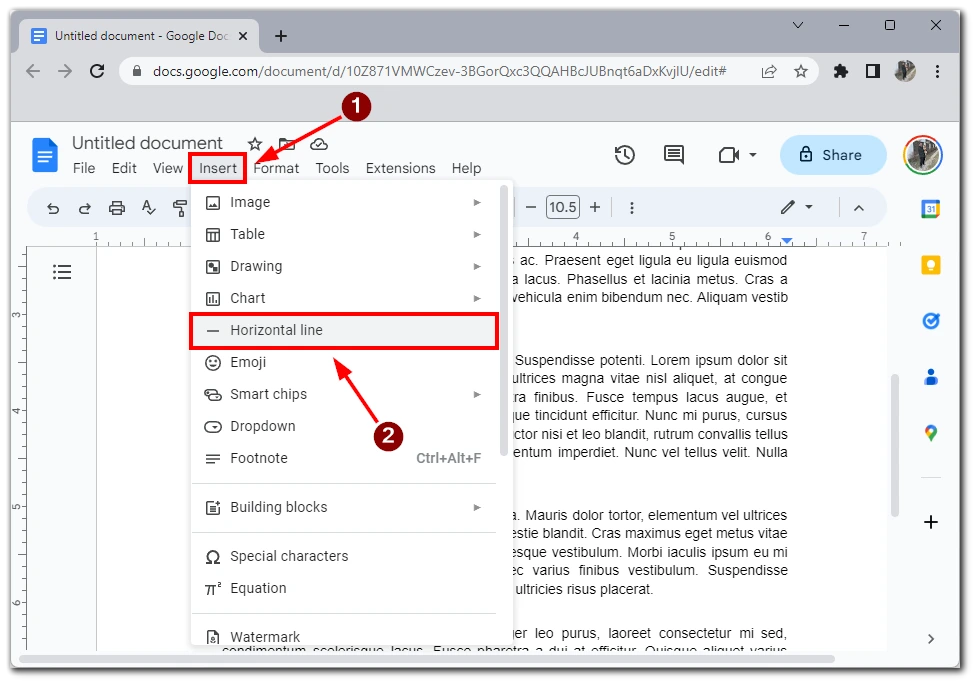Increase font size with plus button
978x686 pixels.
595,207
